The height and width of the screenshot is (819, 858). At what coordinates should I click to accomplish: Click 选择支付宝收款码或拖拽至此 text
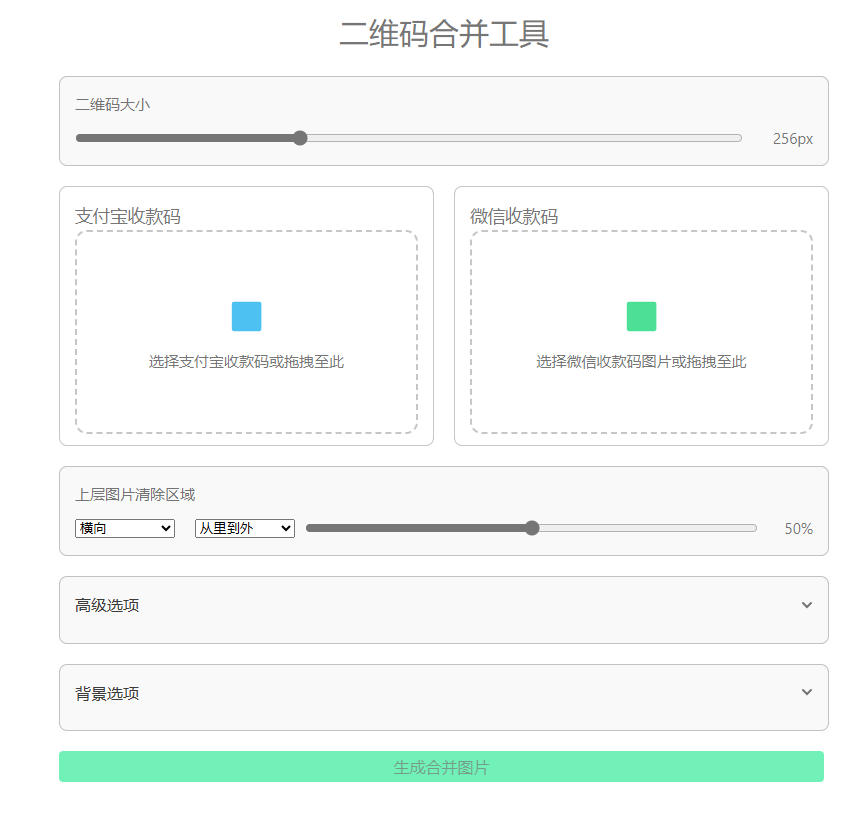pos(246,362)
